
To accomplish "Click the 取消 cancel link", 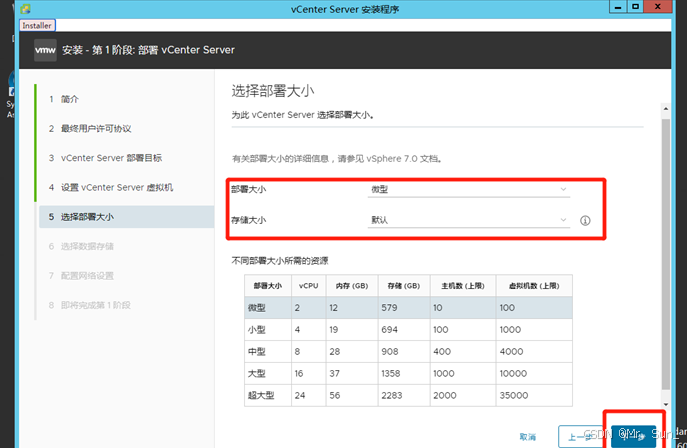I will [528, 437].
